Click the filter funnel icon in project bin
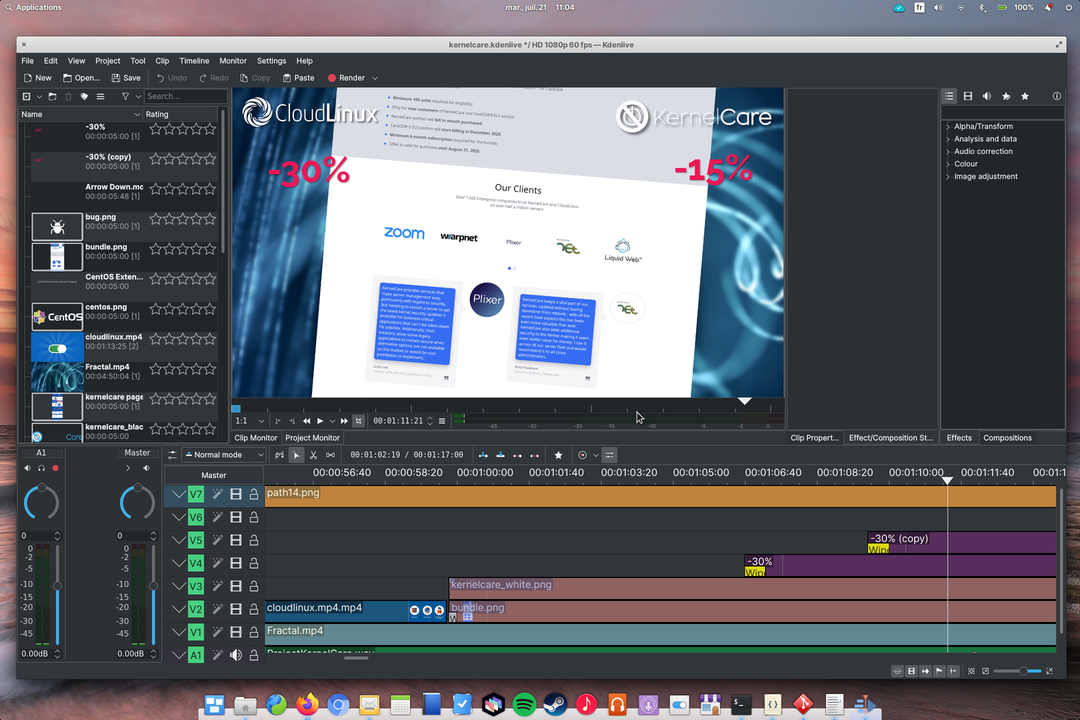 point(125,96)
